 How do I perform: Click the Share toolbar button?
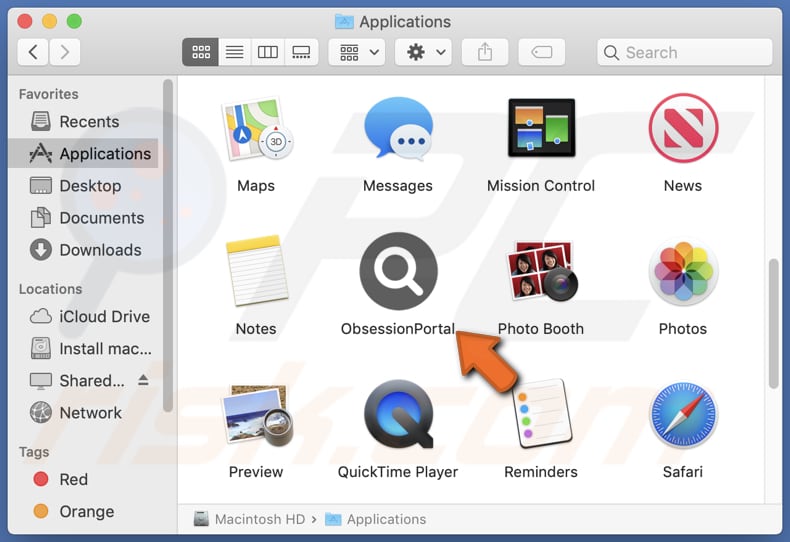point(485,52)
